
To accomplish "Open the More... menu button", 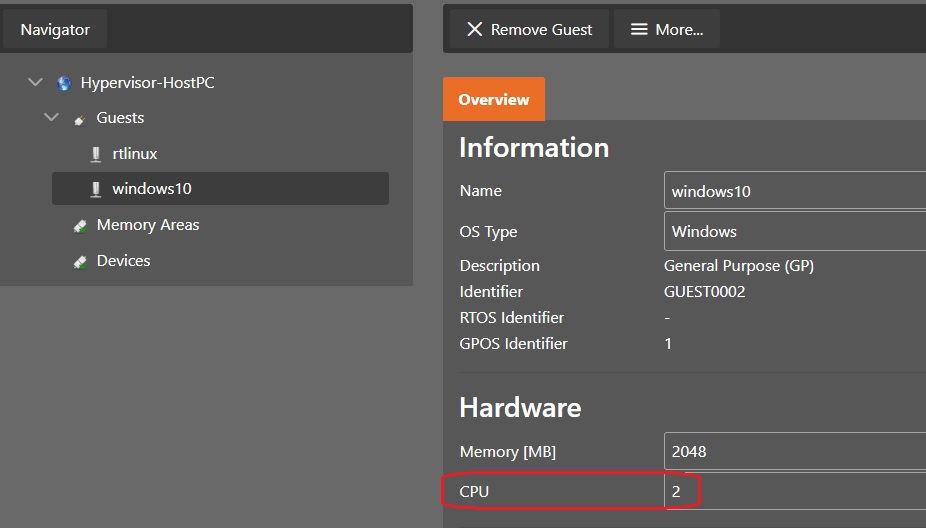I will click(666, 30).
